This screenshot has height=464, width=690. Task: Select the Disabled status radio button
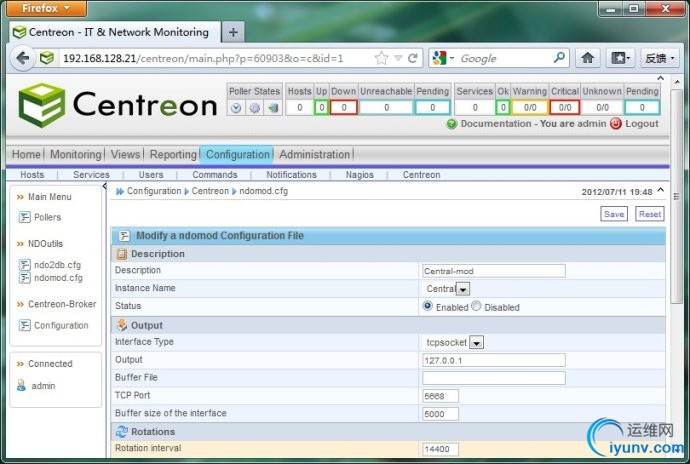(476, 306)
